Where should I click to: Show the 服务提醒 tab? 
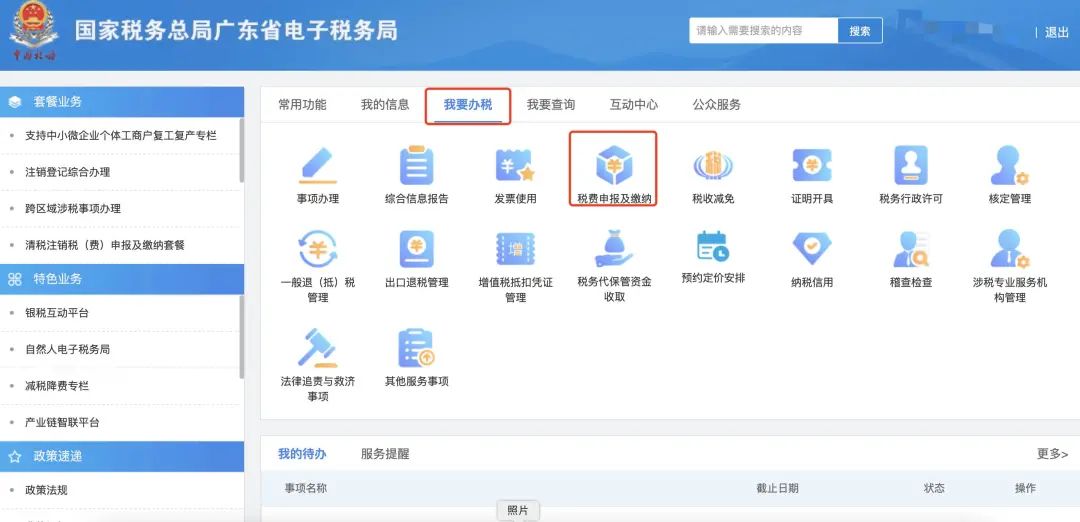385,454
